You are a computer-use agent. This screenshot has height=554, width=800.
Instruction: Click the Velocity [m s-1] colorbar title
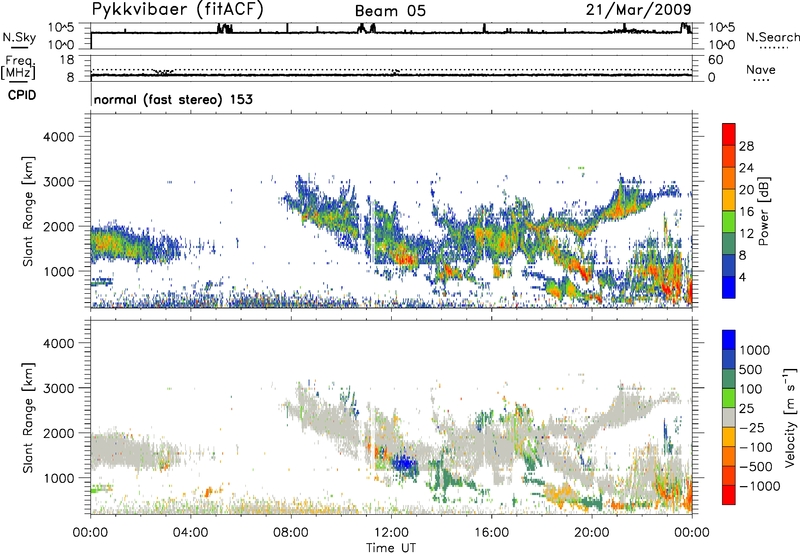[790, 417]
